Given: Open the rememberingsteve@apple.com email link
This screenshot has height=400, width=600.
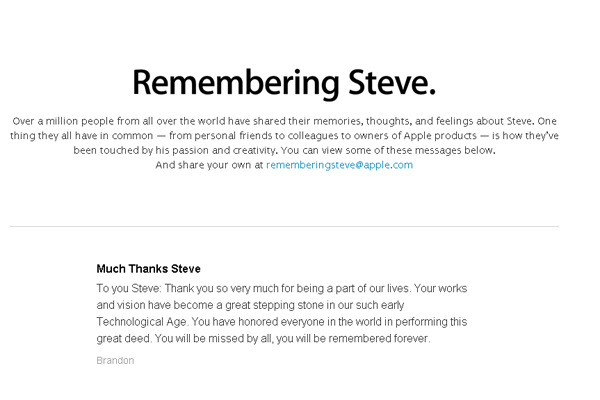Looking at the screenshot, I should (339, 165).
